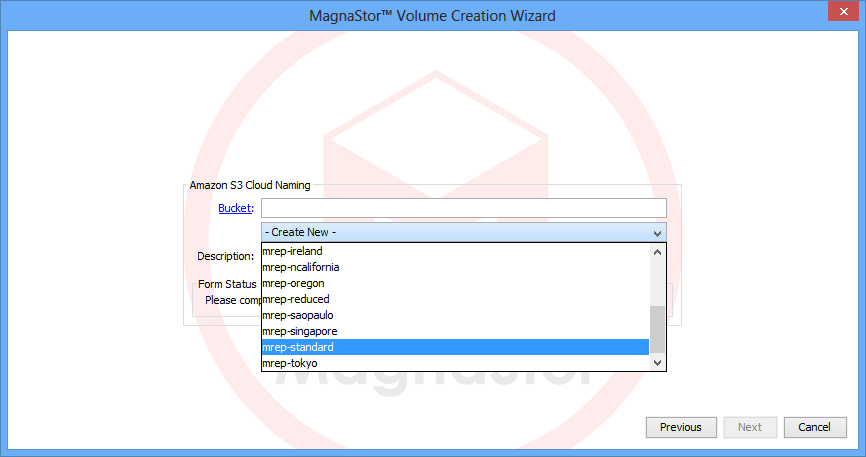Click the Bucket hyperlink label

pos(236,208)
